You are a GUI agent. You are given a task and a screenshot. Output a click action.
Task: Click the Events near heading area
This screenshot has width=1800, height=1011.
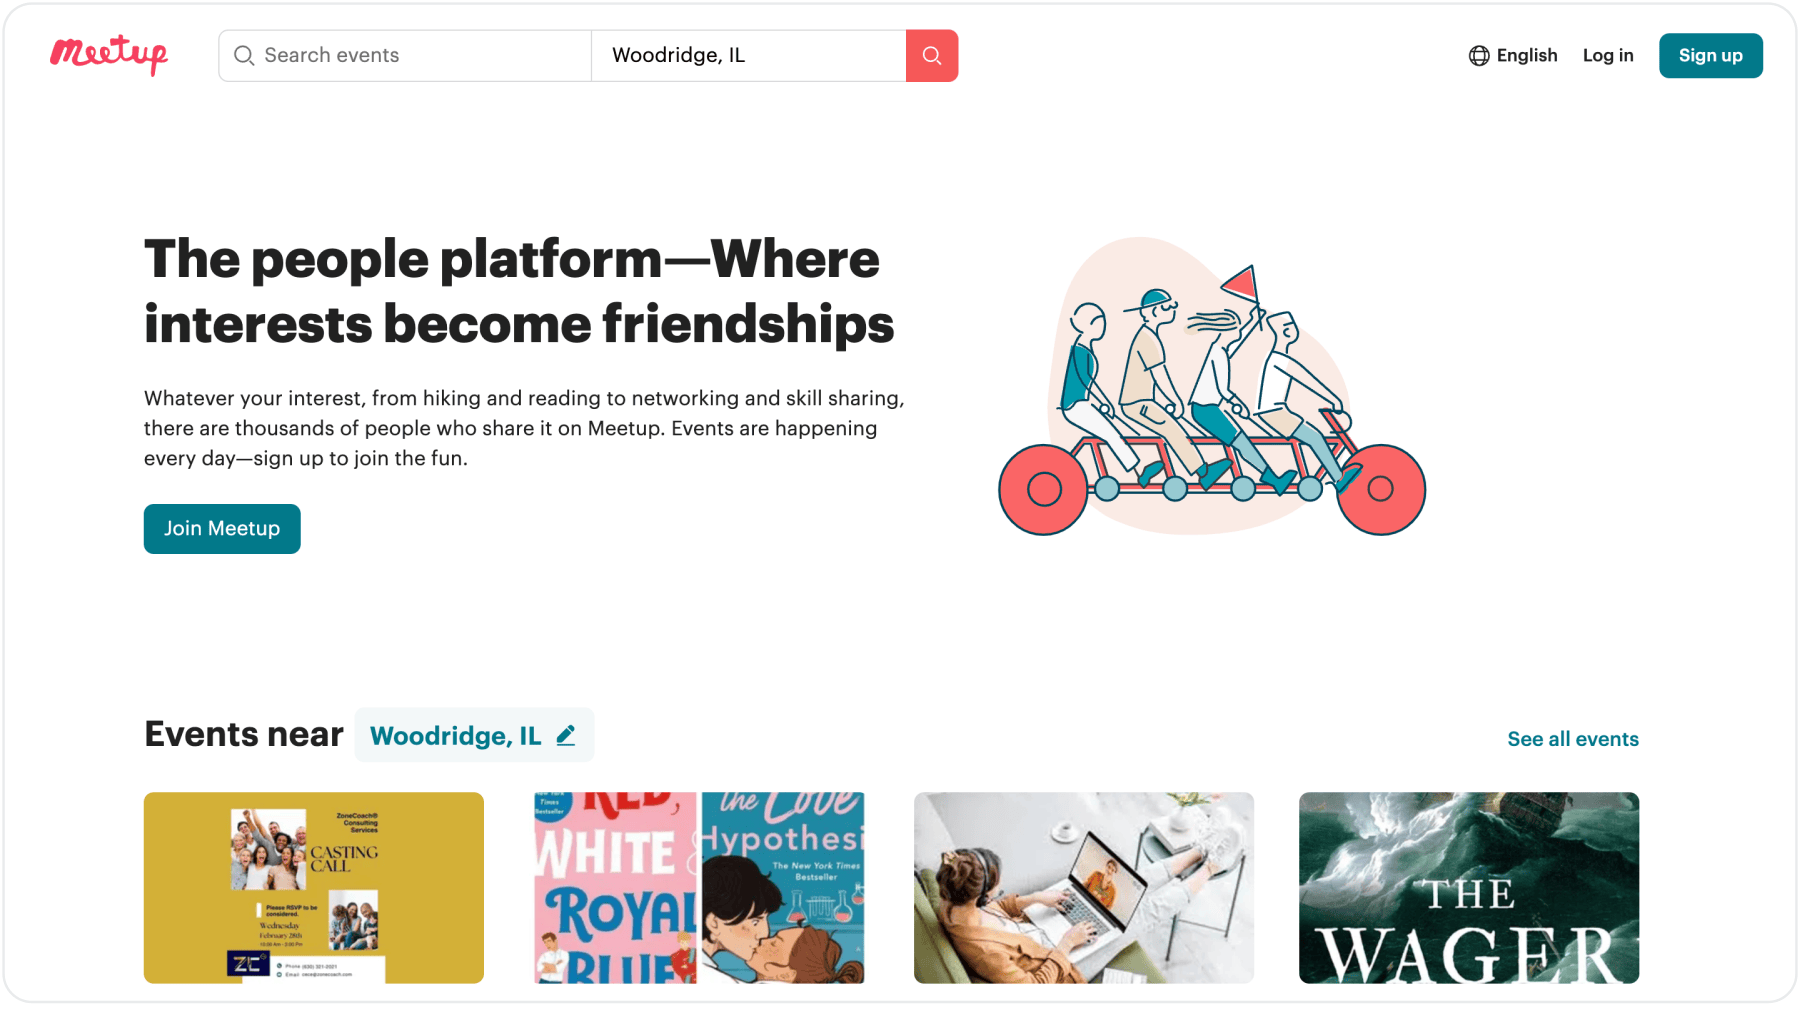(243, 733)
